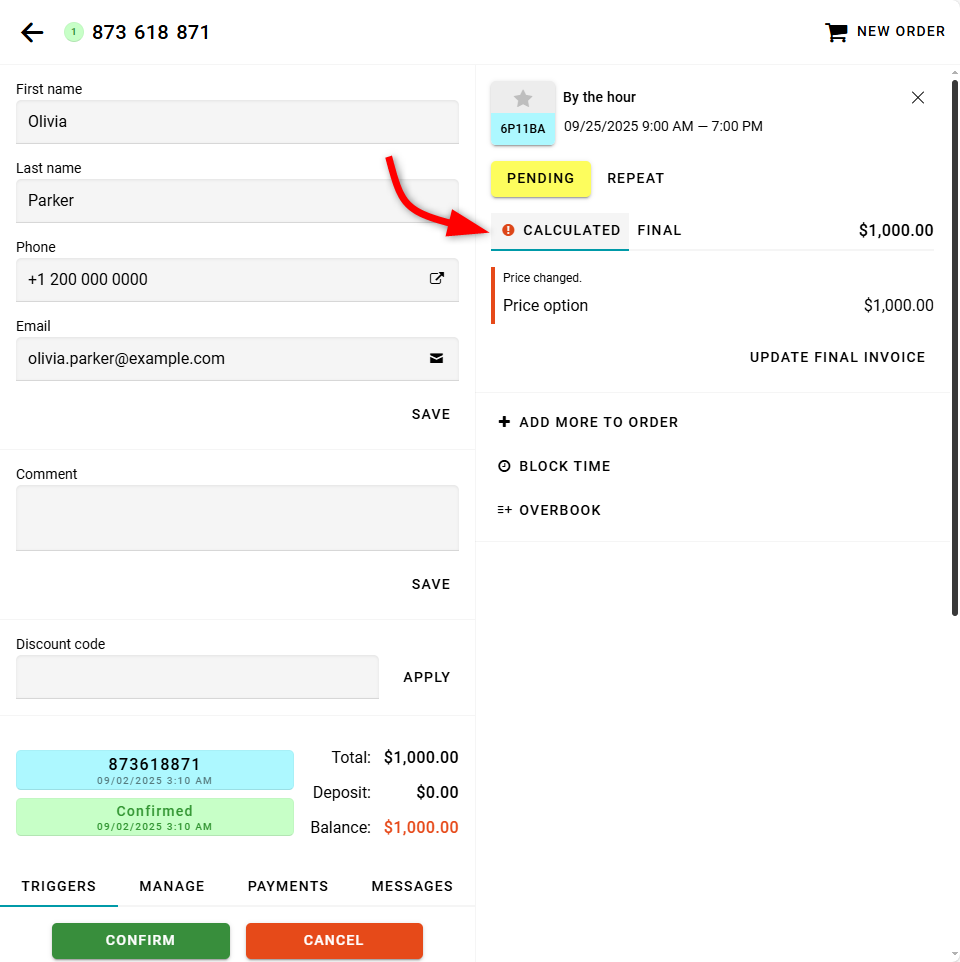Open the Manage tab
960x962 pixels.
[x=172, y=886]
